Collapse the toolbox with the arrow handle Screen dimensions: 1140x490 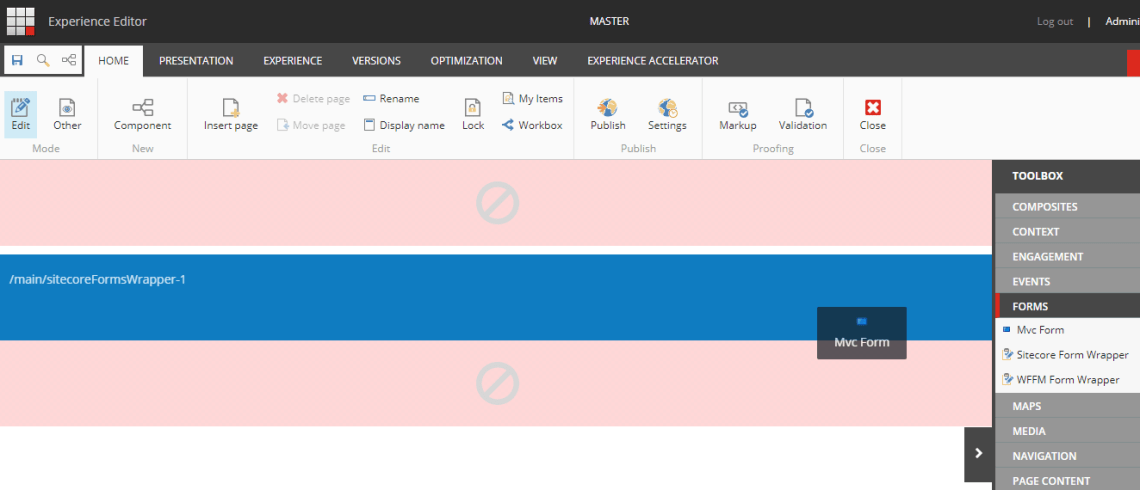(x=979, y=454)
